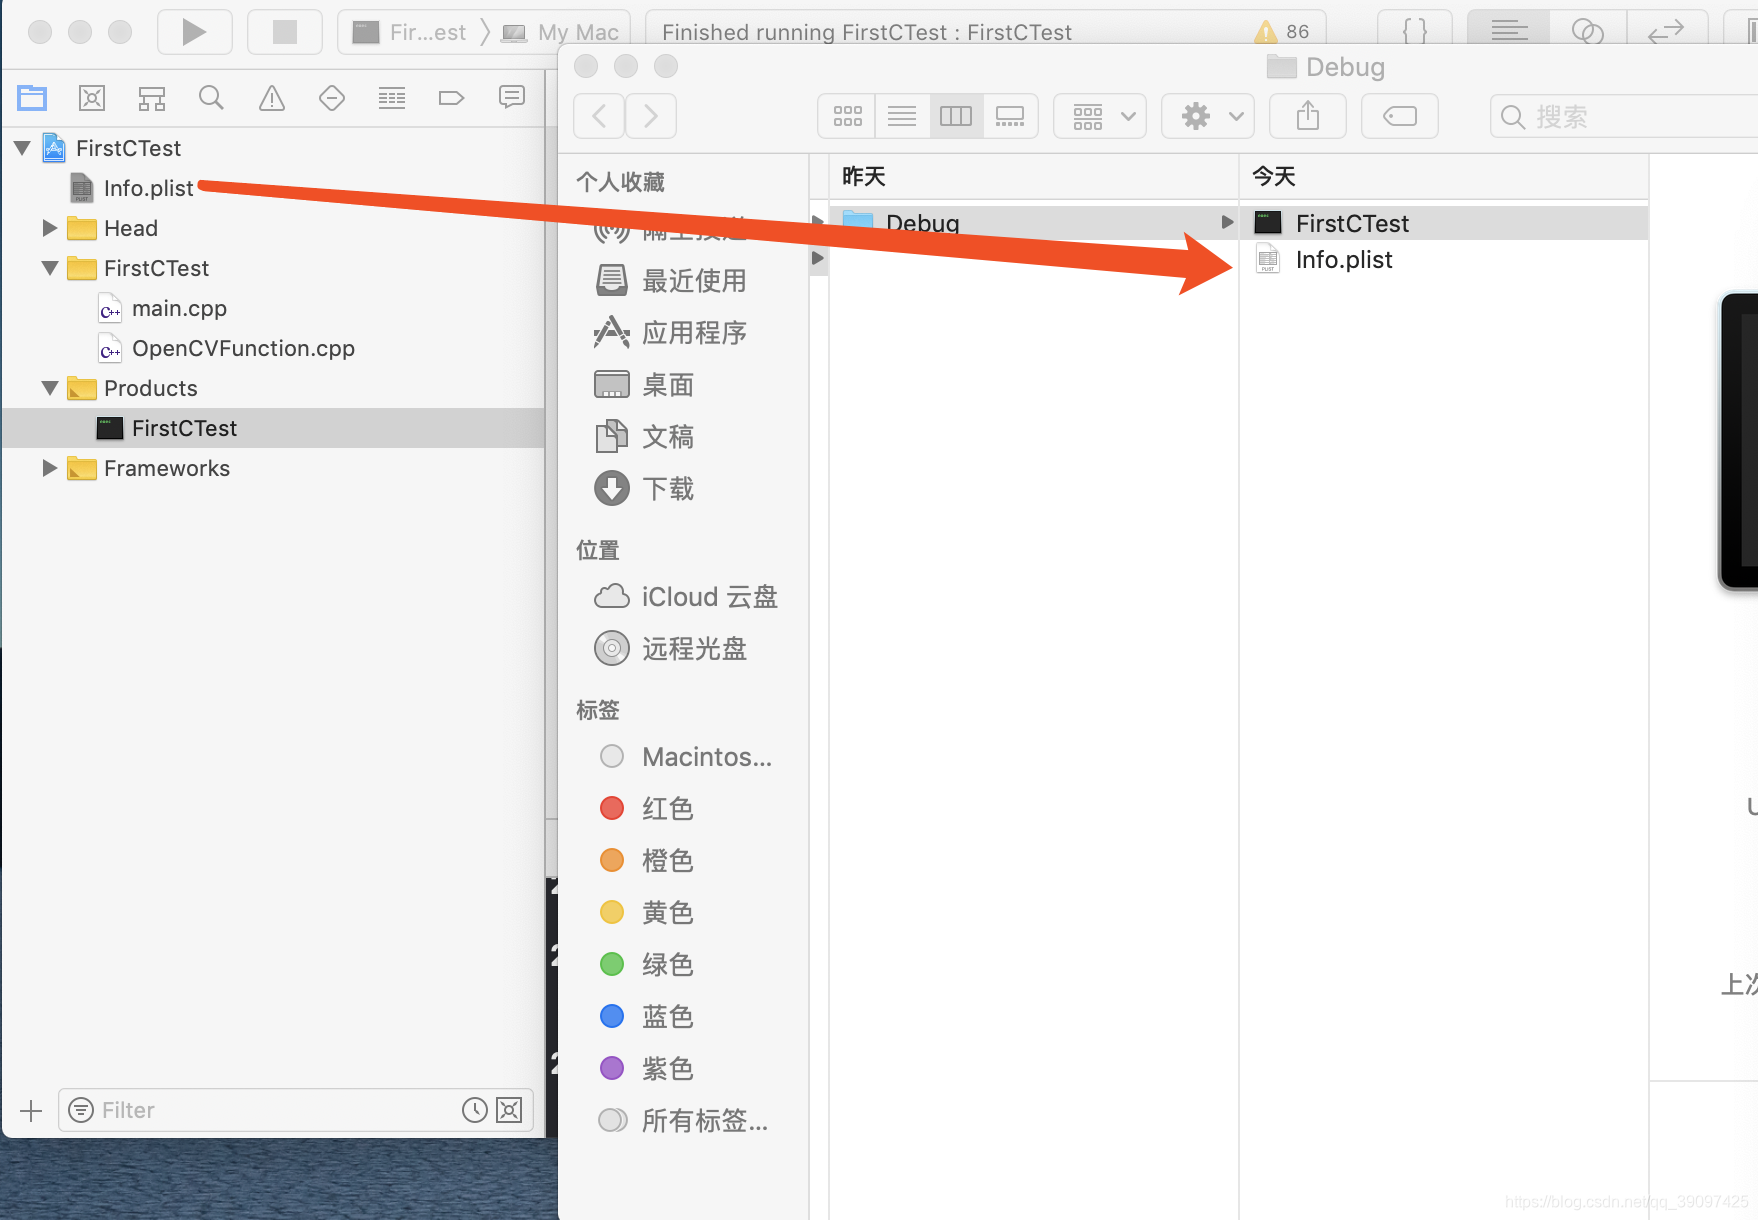Open the Finder Share button

point(1307,116)
